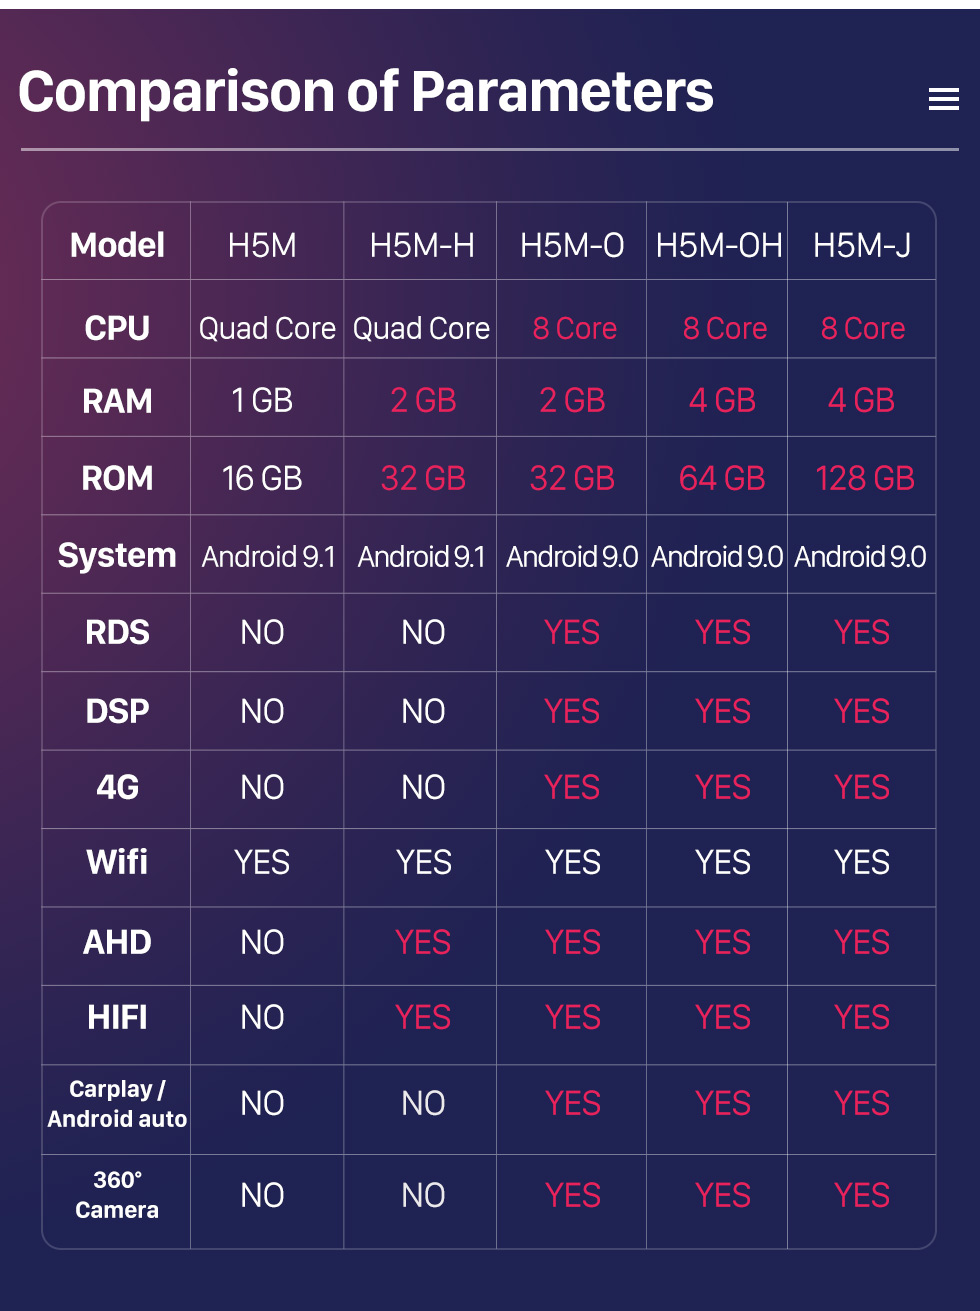
Task: Click the Carplay / Android auto label
Action: 117,1104
